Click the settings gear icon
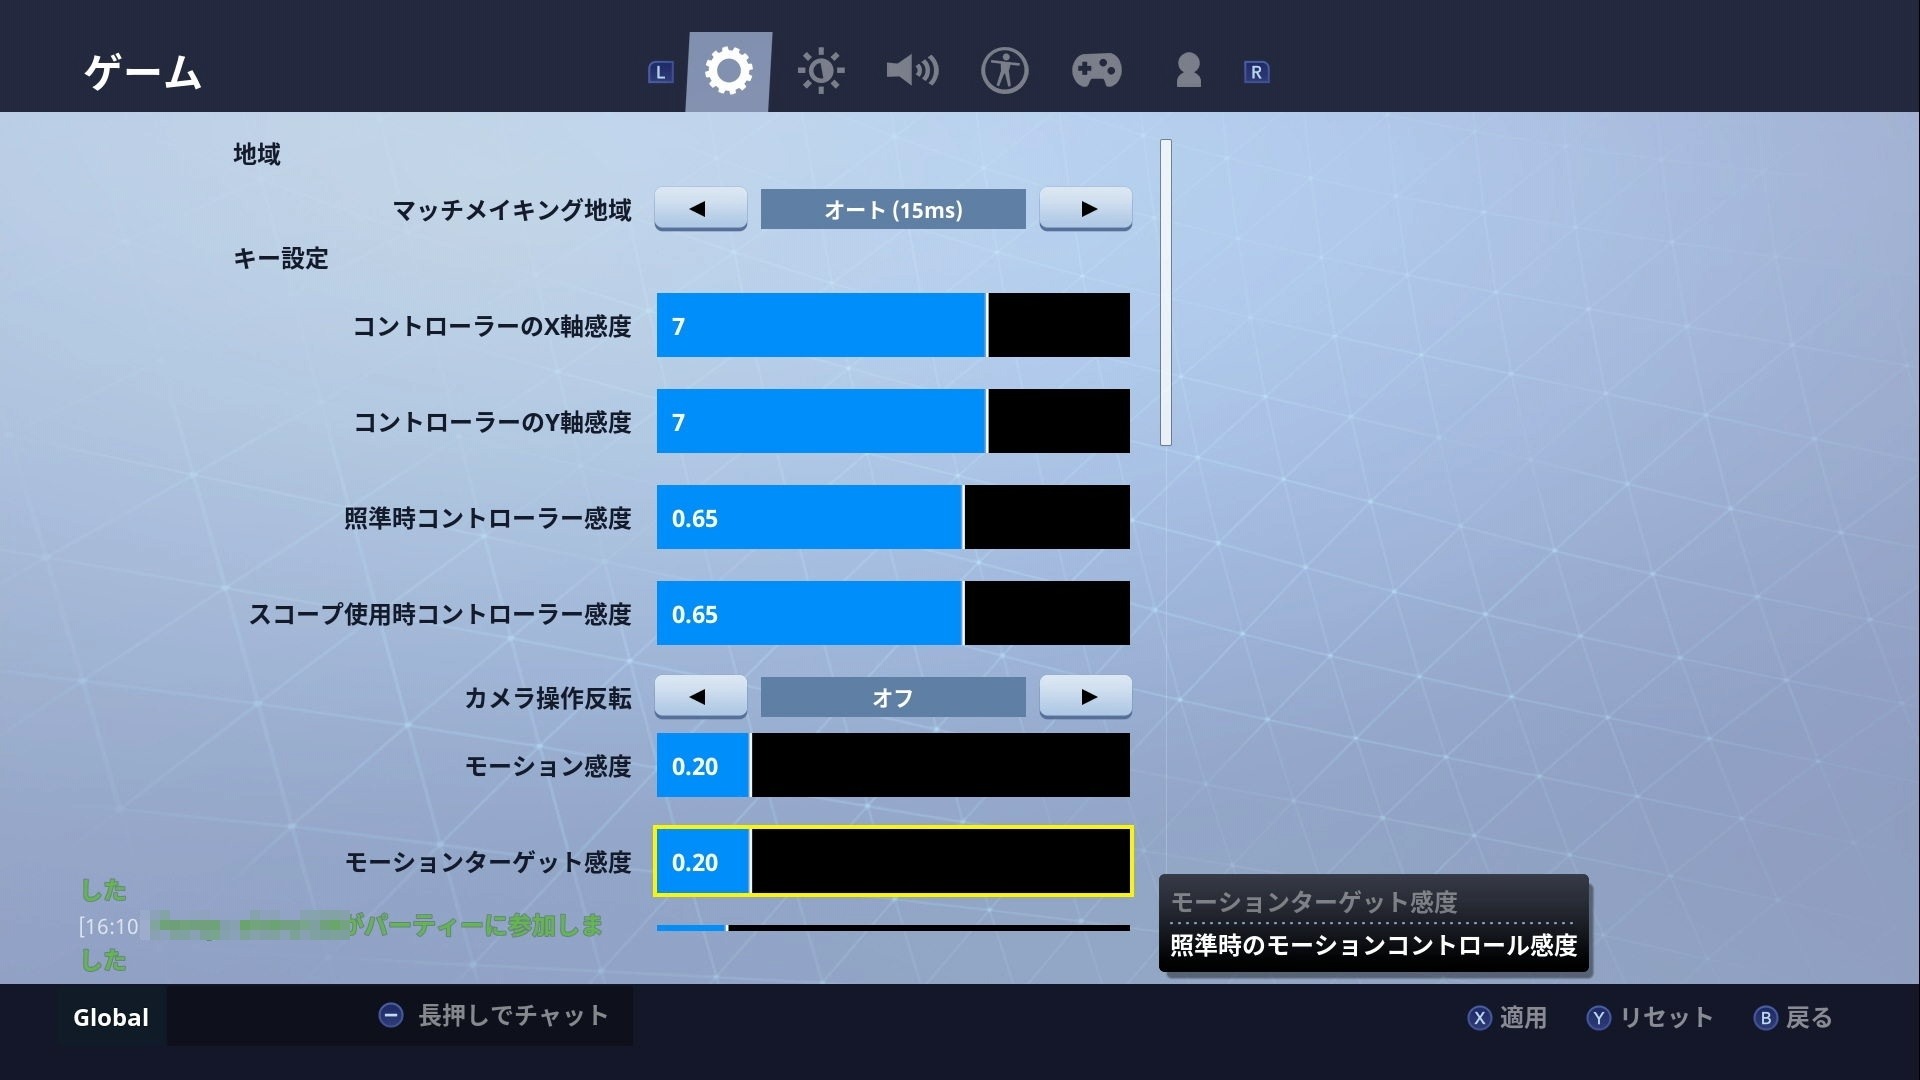This screenshot has width=1920, height=1080. click(x=733, y=71)
